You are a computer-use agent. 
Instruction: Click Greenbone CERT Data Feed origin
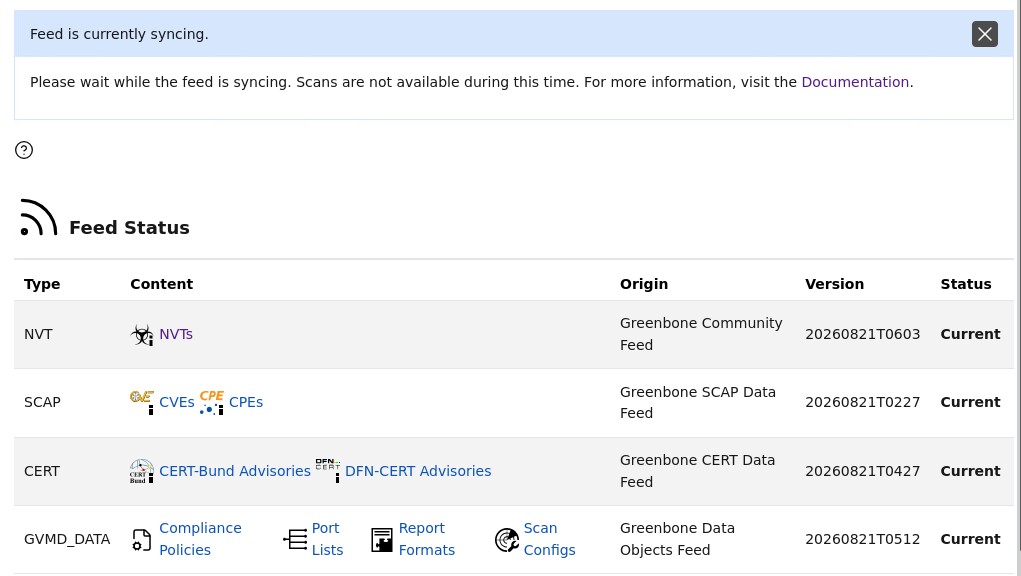click(x=697, y=471)
